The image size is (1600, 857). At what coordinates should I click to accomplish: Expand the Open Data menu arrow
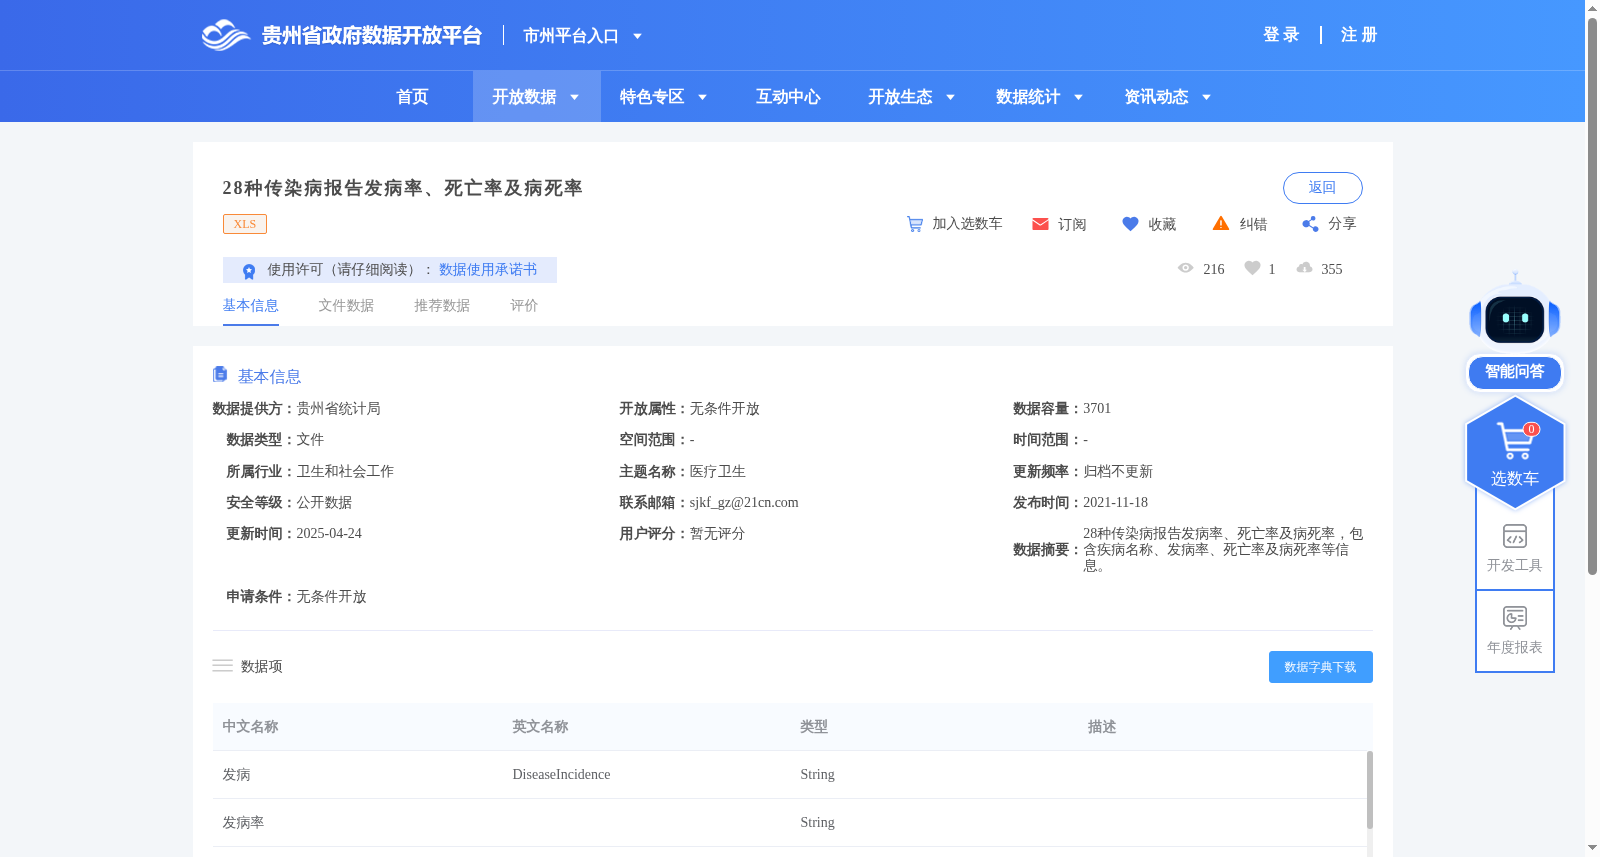(574, 97)
